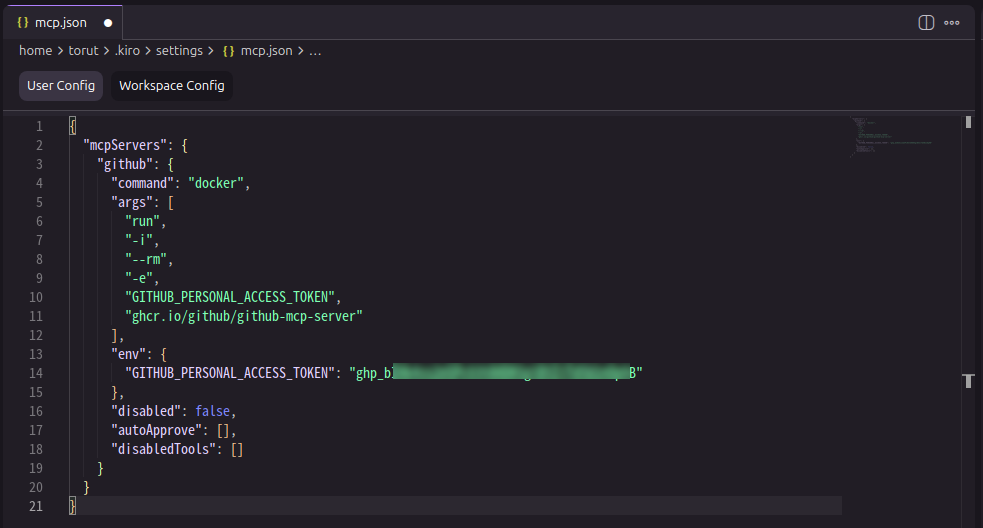Screen dimensions: 983x528
Task: Open the home breadcrumb folder
Action: click(x=35, y=50)
